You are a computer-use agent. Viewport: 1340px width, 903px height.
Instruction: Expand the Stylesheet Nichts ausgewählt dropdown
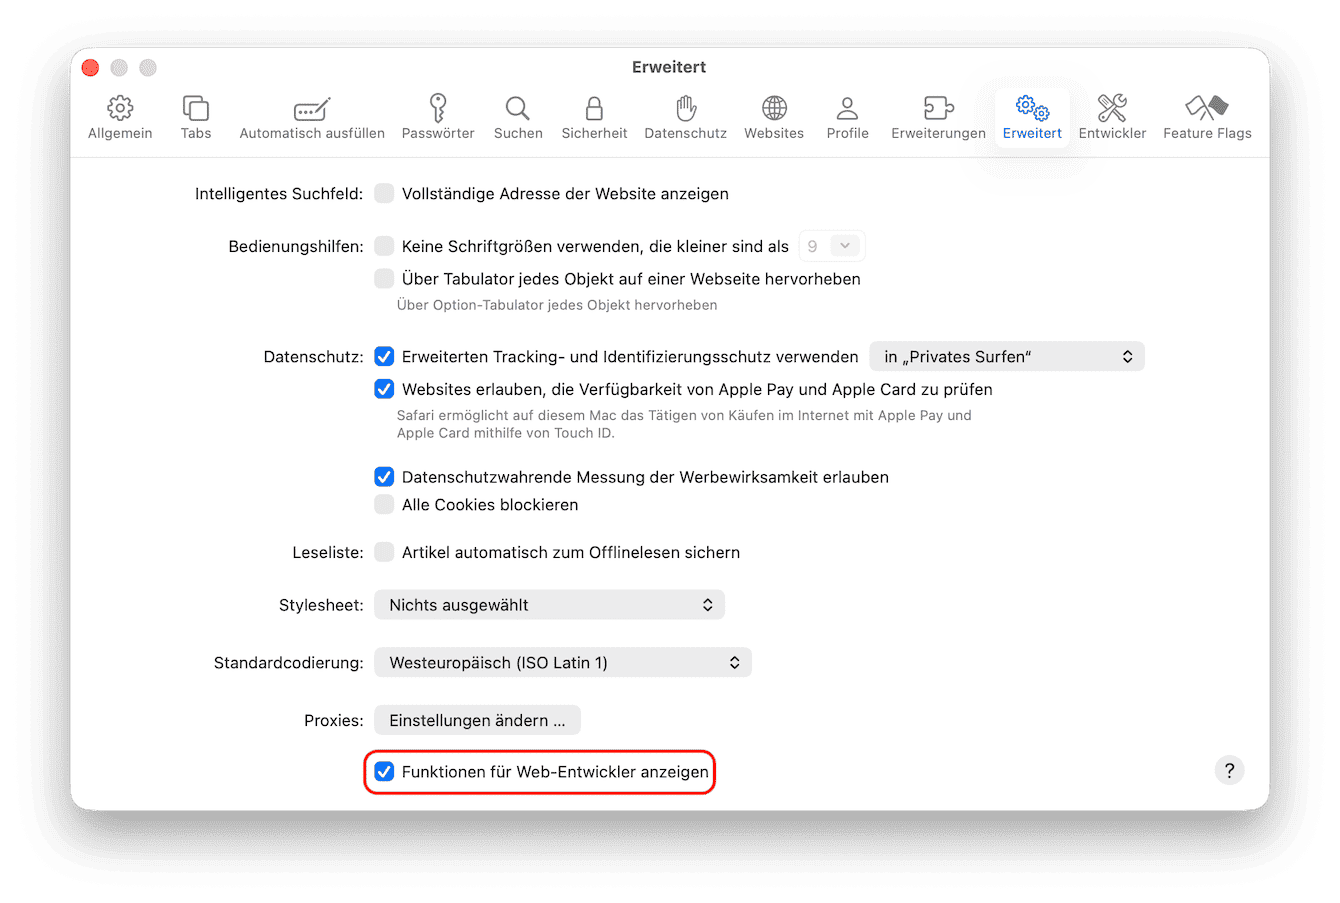pyautogui.click(x=549, y=605)
